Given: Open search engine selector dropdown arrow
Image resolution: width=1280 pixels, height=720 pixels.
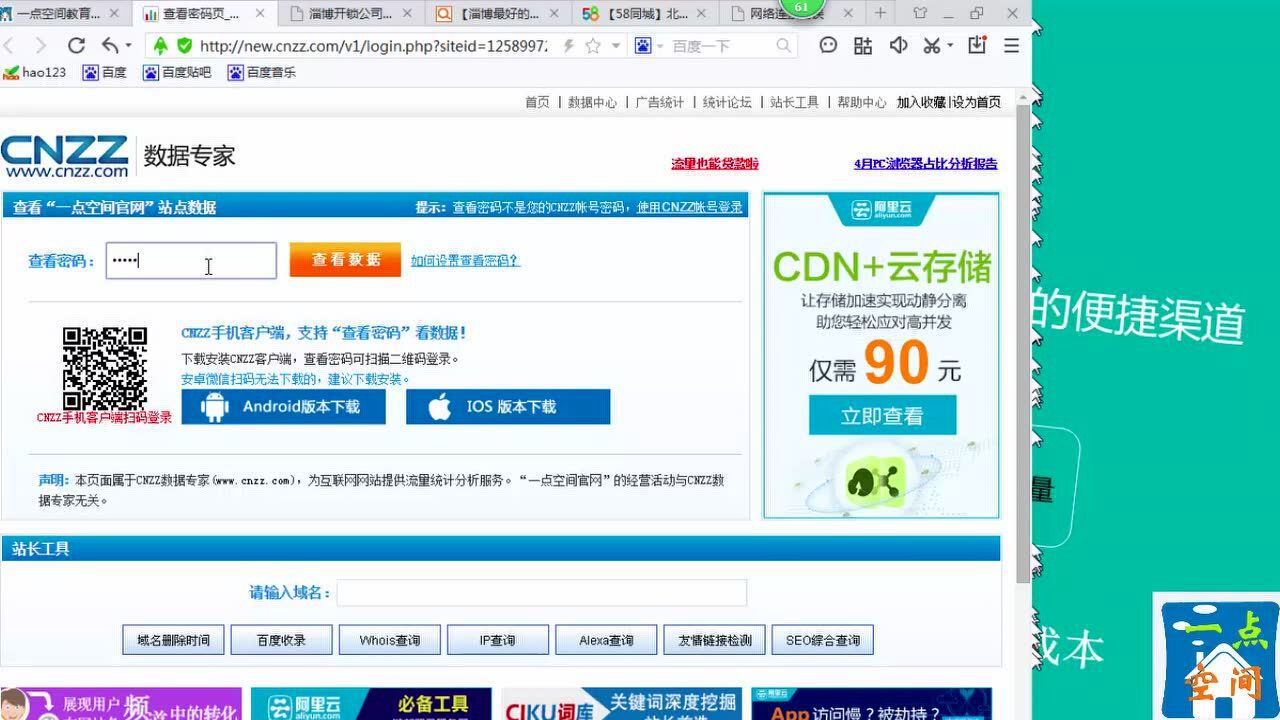Looking at the screenshot, I should coord(660,46).
